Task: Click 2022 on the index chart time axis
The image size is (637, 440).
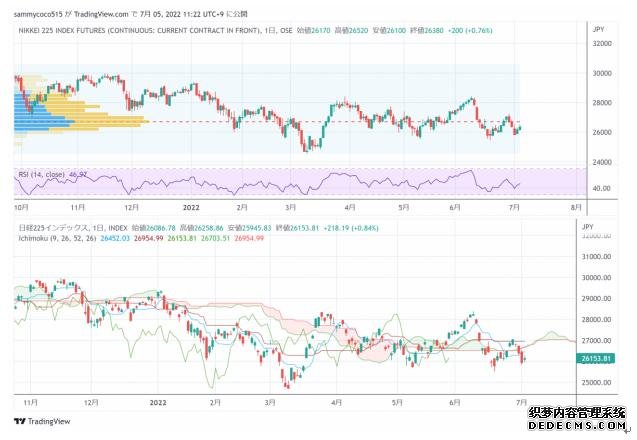Action: point(158,403)
